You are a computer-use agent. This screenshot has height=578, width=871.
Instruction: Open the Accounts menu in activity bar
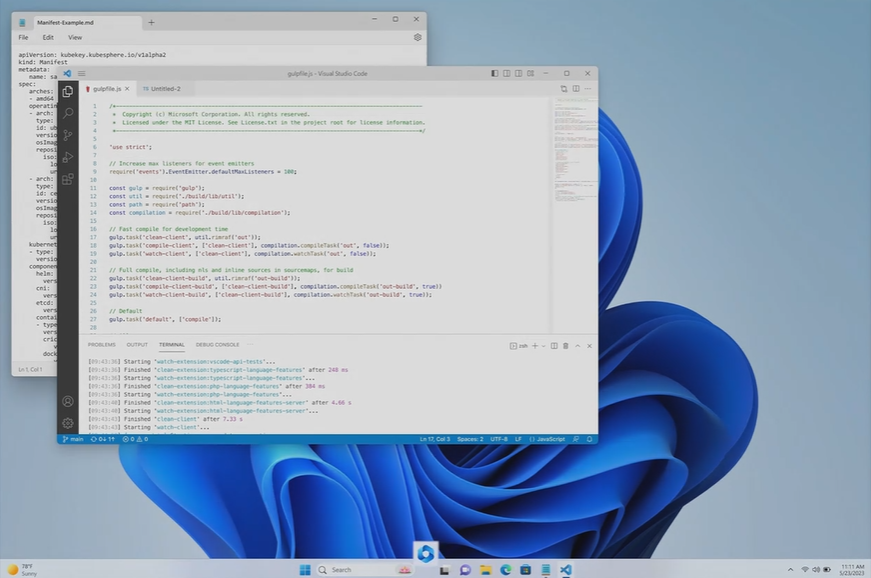coord(68,401)
